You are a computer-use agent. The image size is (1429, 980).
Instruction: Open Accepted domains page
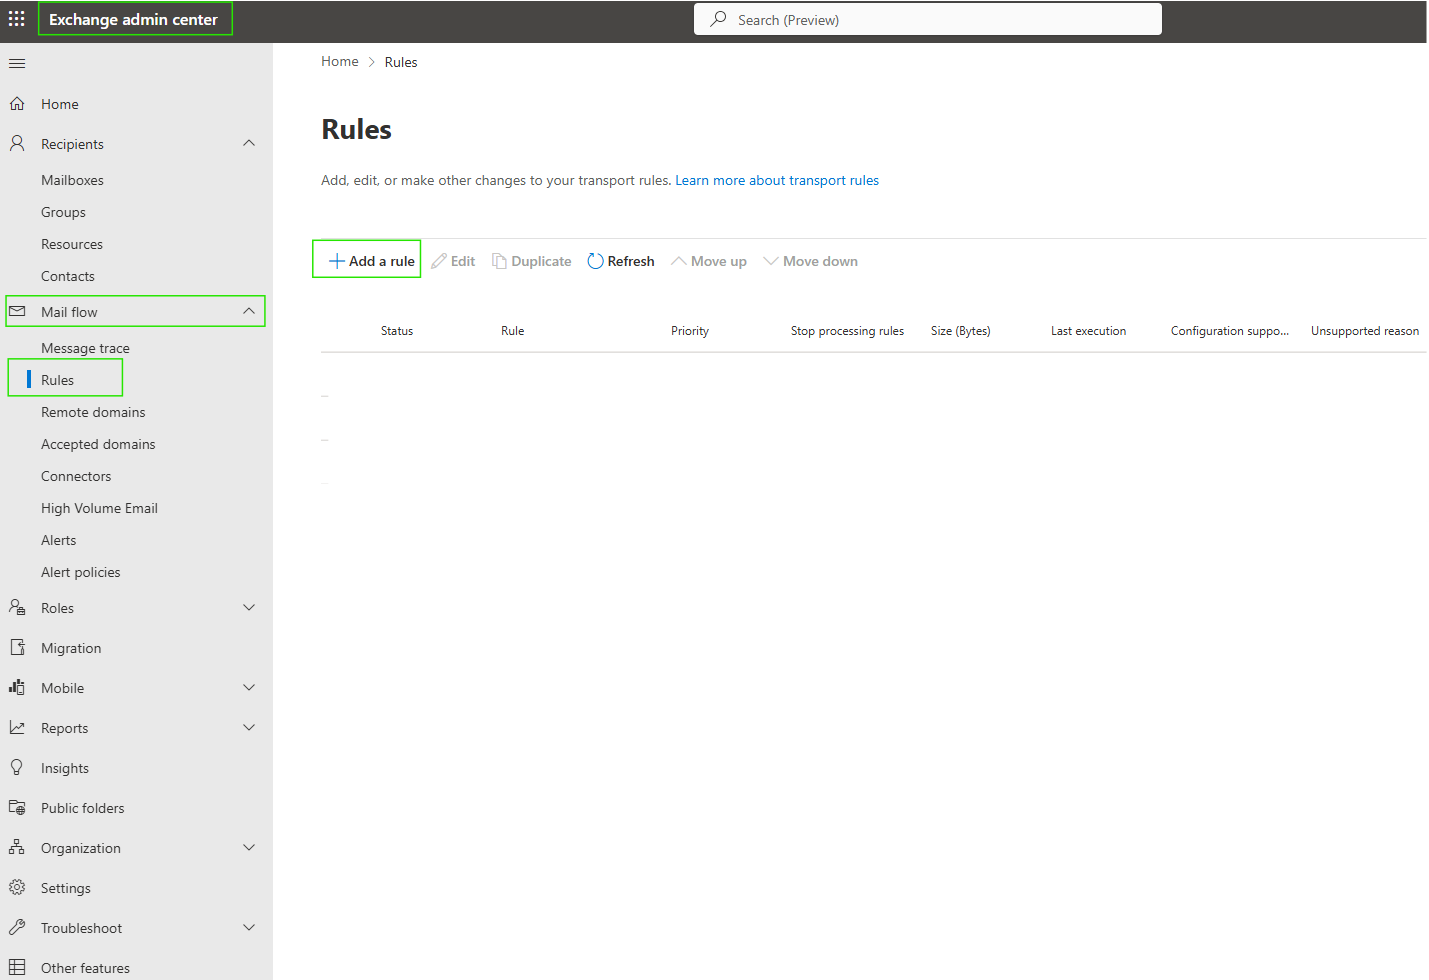click(98, 444)
